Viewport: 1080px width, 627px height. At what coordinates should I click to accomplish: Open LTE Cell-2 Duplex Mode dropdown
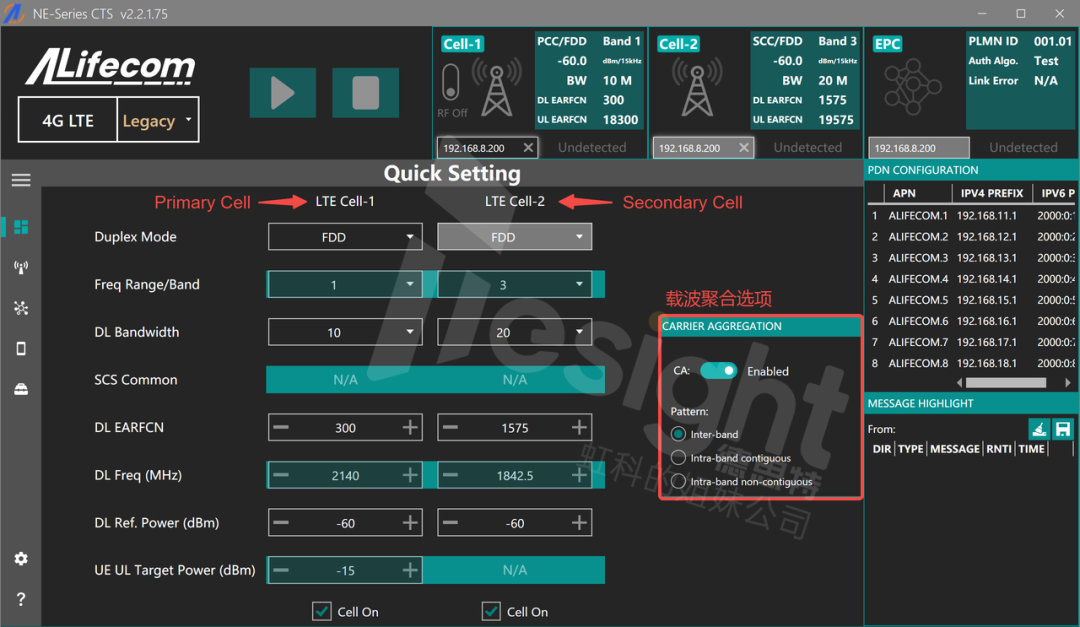tap(515, 237)
